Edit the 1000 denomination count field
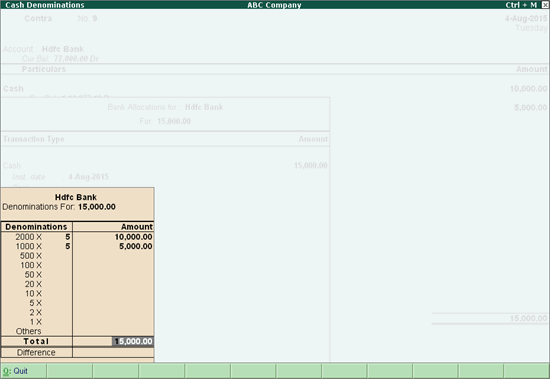 tap(68, 246)
